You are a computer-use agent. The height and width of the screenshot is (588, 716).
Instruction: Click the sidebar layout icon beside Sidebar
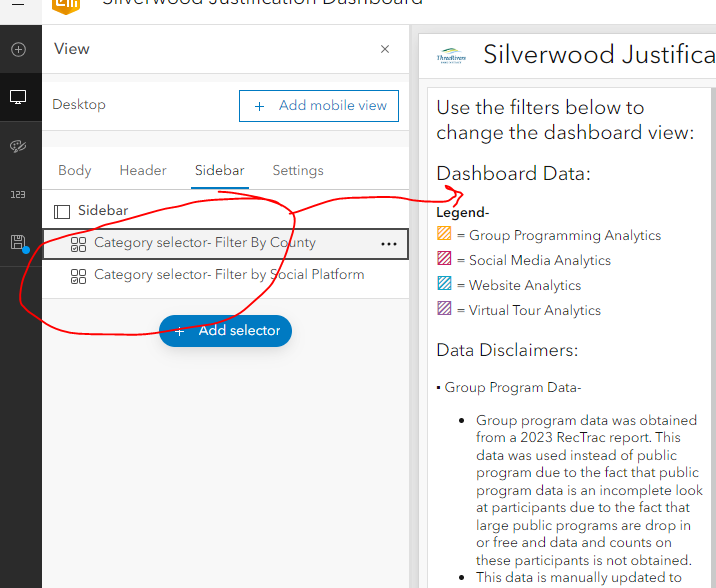click(62, 211)
